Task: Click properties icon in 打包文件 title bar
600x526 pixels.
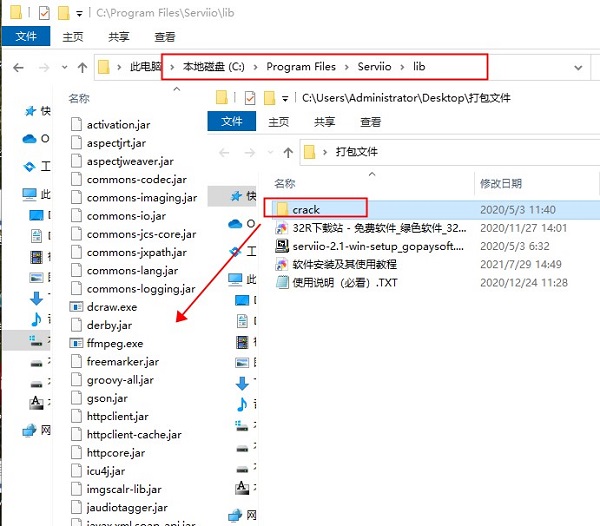Action: (249, 98)
